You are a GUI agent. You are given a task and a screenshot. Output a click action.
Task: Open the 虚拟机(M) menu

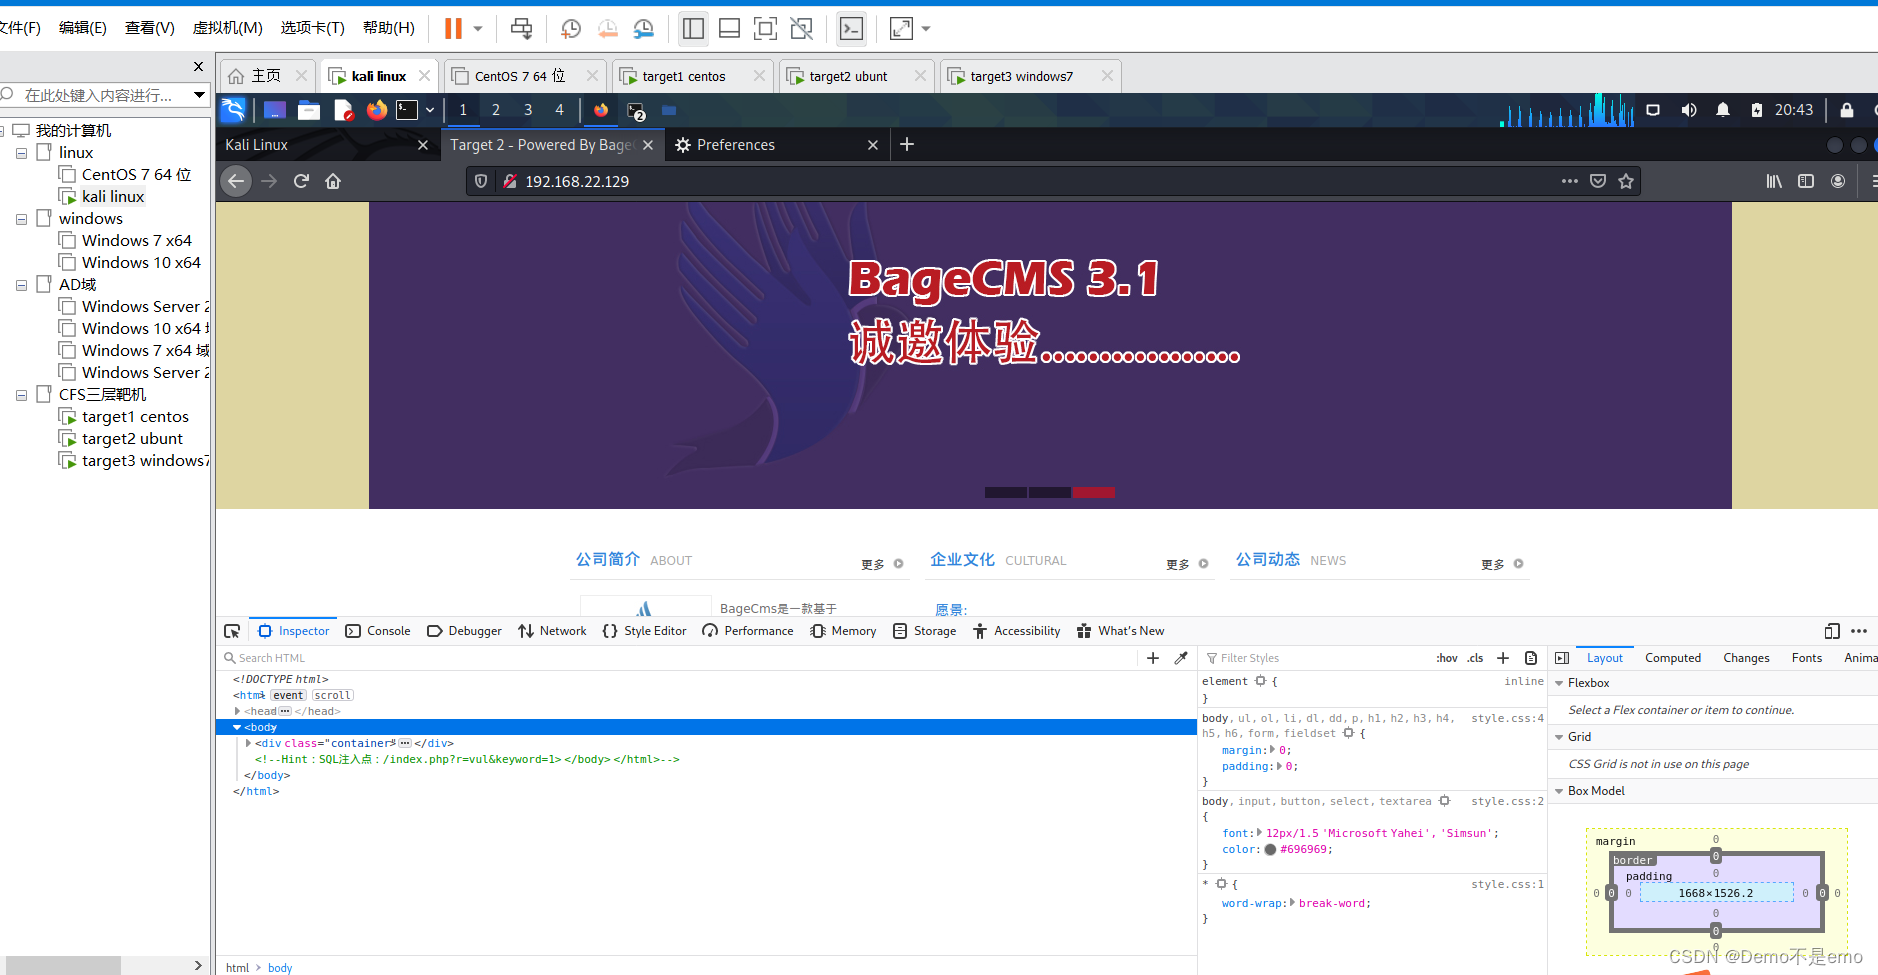click(x=227, y=28)
